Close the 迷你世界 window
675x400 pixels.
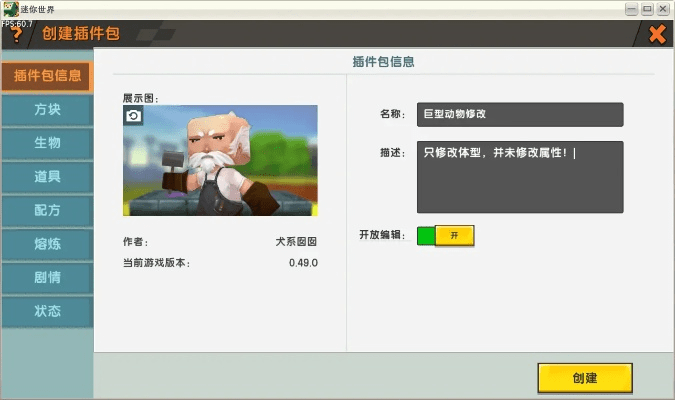pos(663,8)
